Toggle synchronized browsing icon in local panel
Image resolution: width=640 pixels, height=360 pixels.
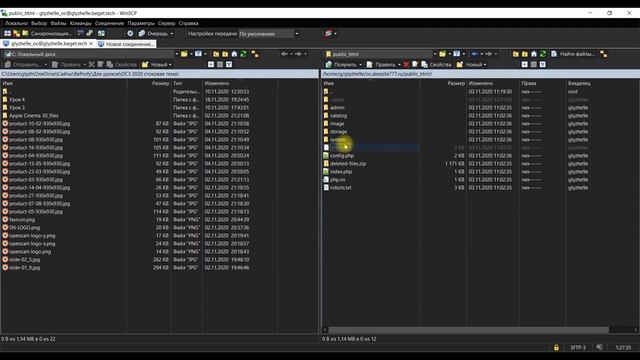pyautogui.click(x=255, y=54)
